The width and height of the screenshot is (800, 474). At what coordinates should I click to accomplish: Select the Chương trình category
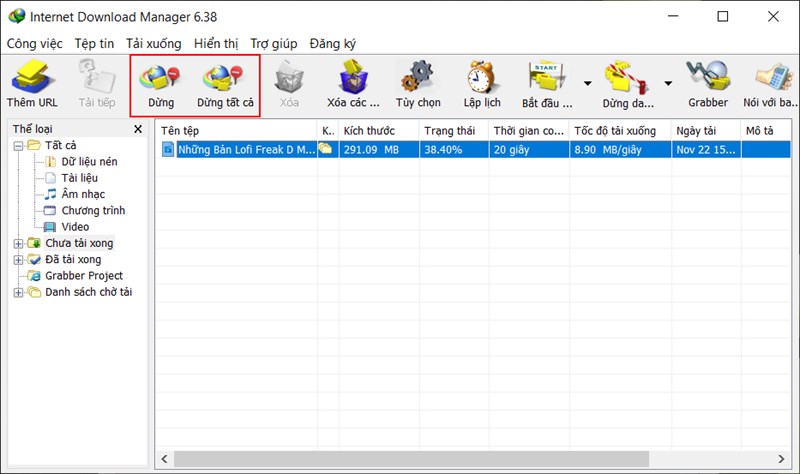click(93, 211)
